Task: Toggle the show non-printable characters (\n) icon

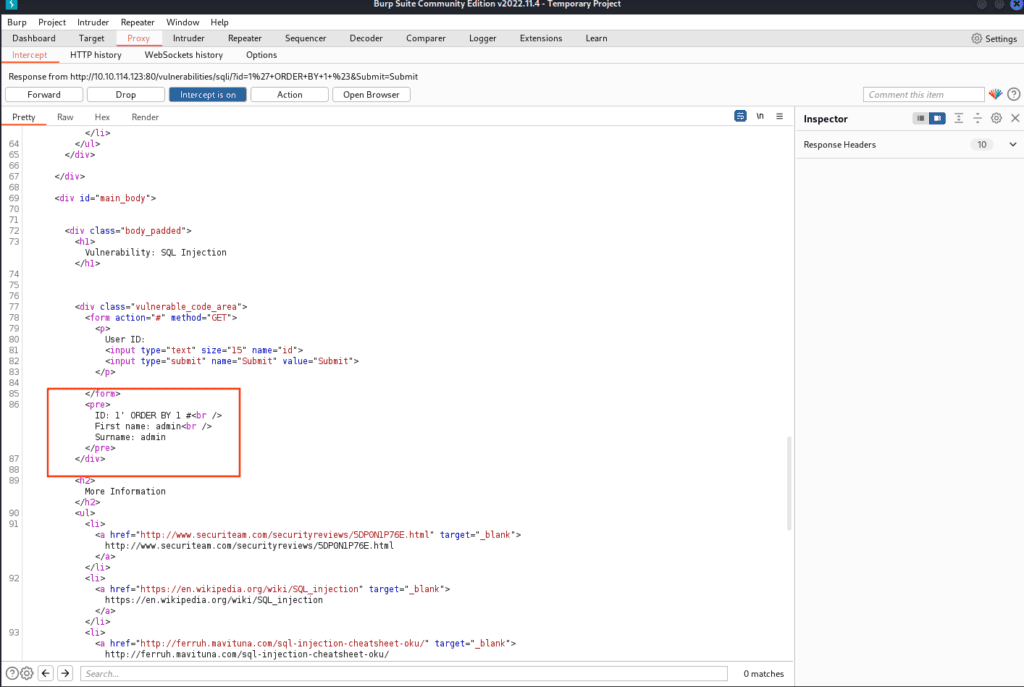Action: click(760, 116)
